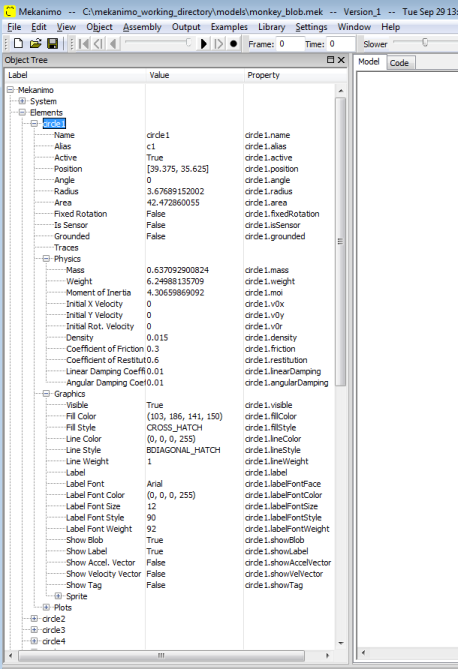458x669 pixels.
Task: Close the Object Tree panel
Action: click(341, 60)
